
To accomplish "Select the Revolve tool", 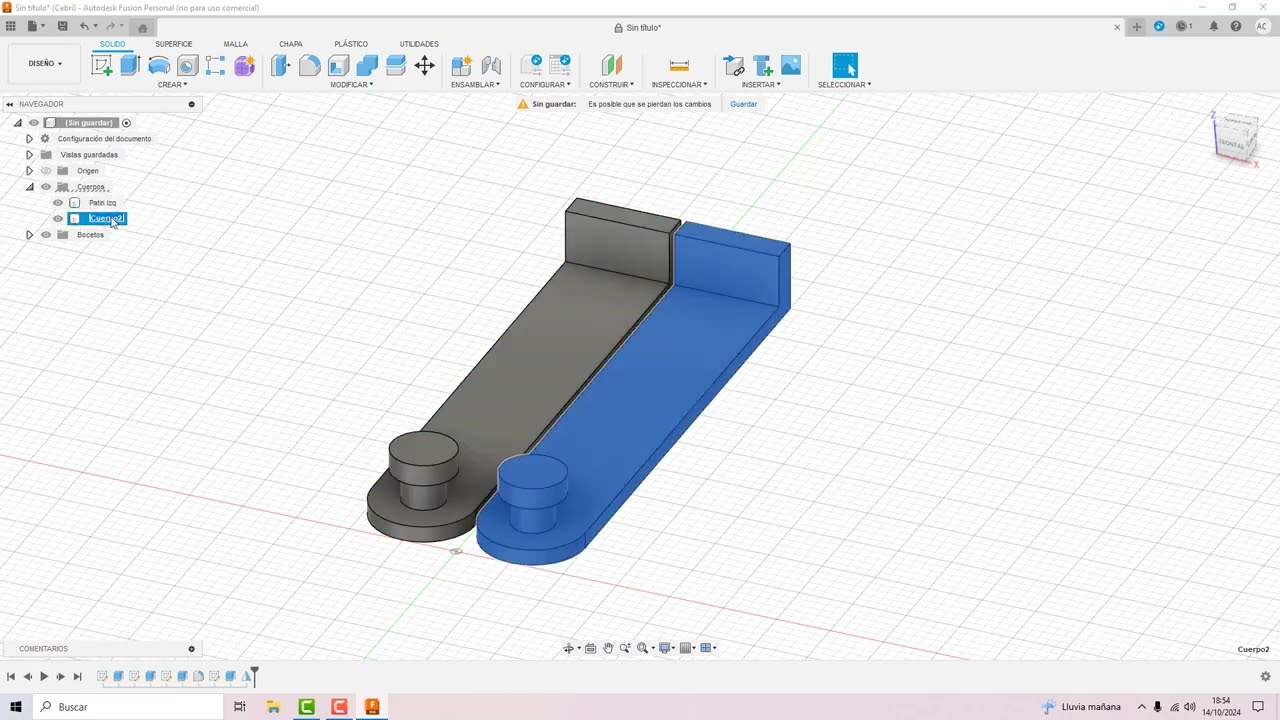I will tap(159, 66).
